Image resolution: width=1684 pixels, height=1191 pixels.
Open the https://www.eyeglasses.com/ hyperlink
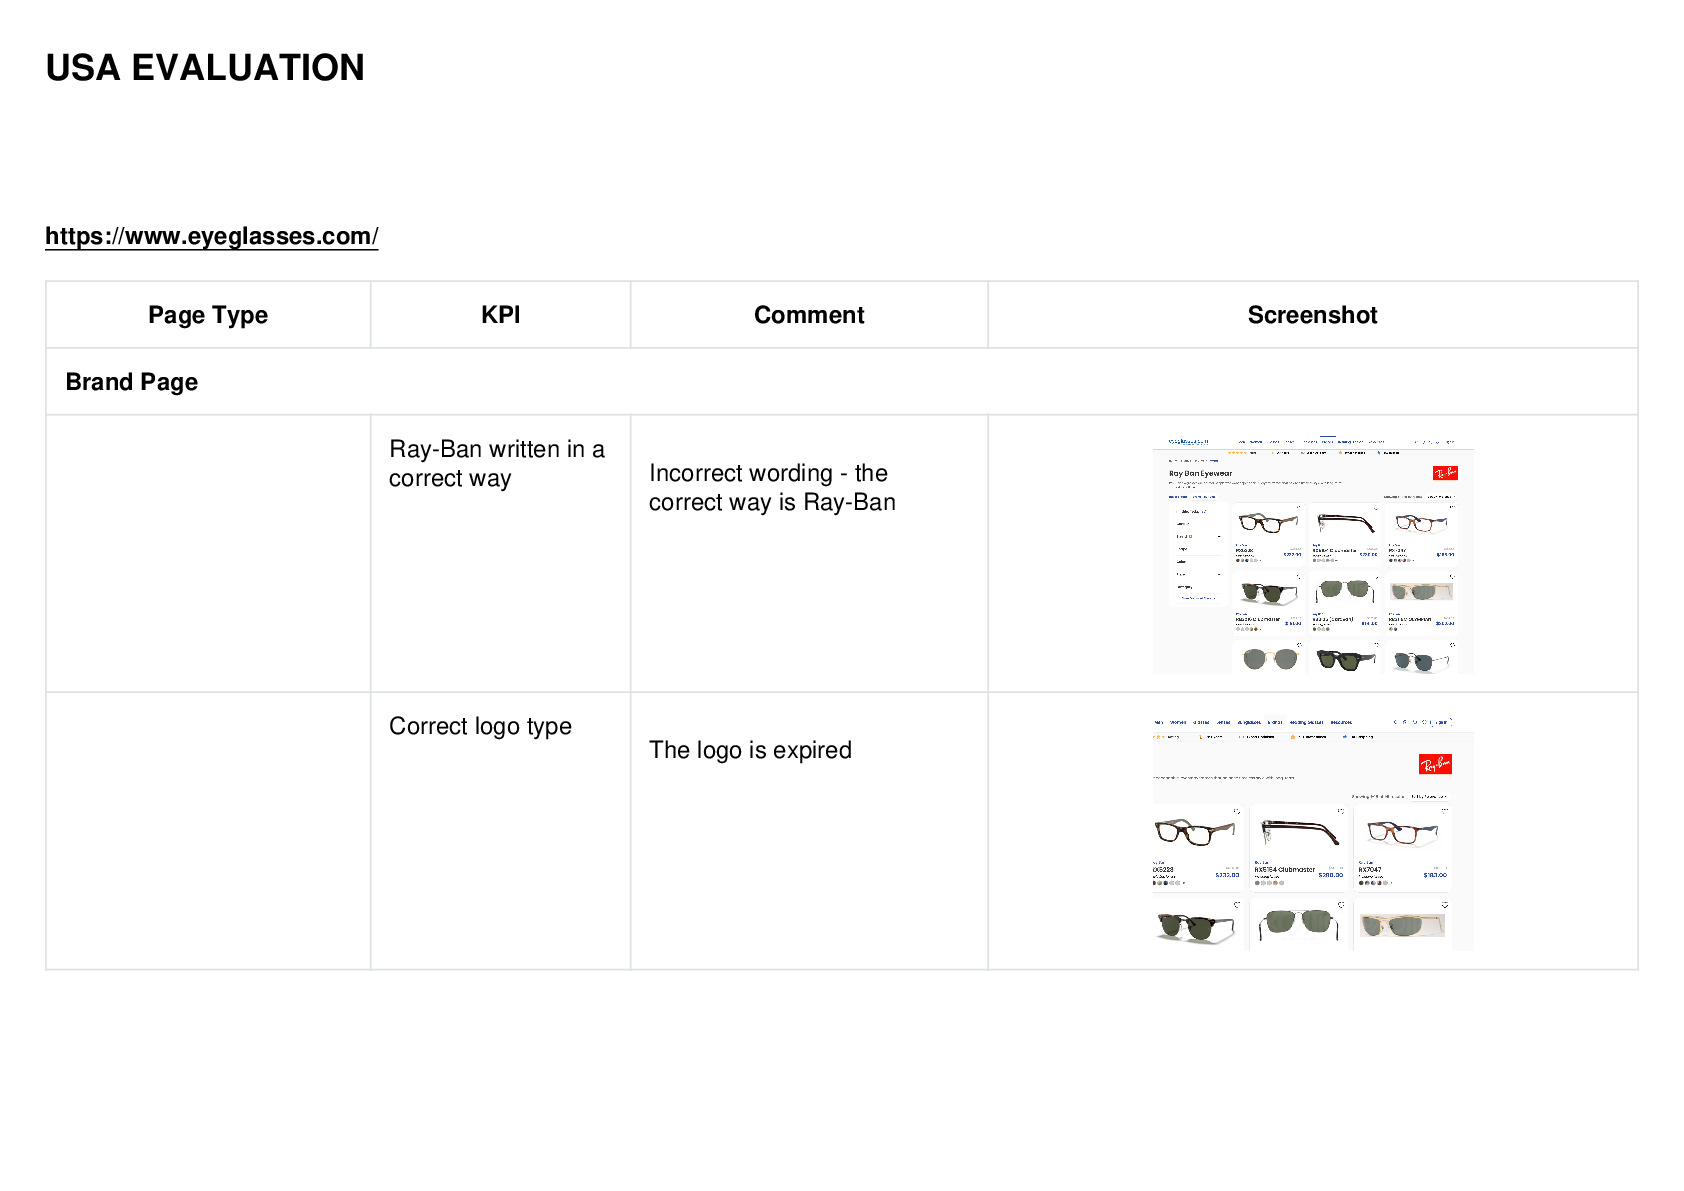coord(211,236)
